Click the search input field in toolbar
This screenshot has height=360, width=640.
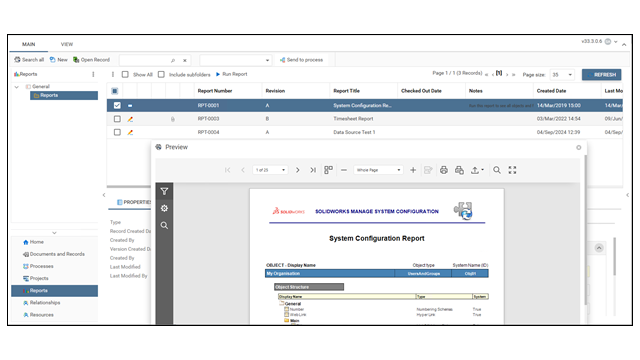pos(144,60)
